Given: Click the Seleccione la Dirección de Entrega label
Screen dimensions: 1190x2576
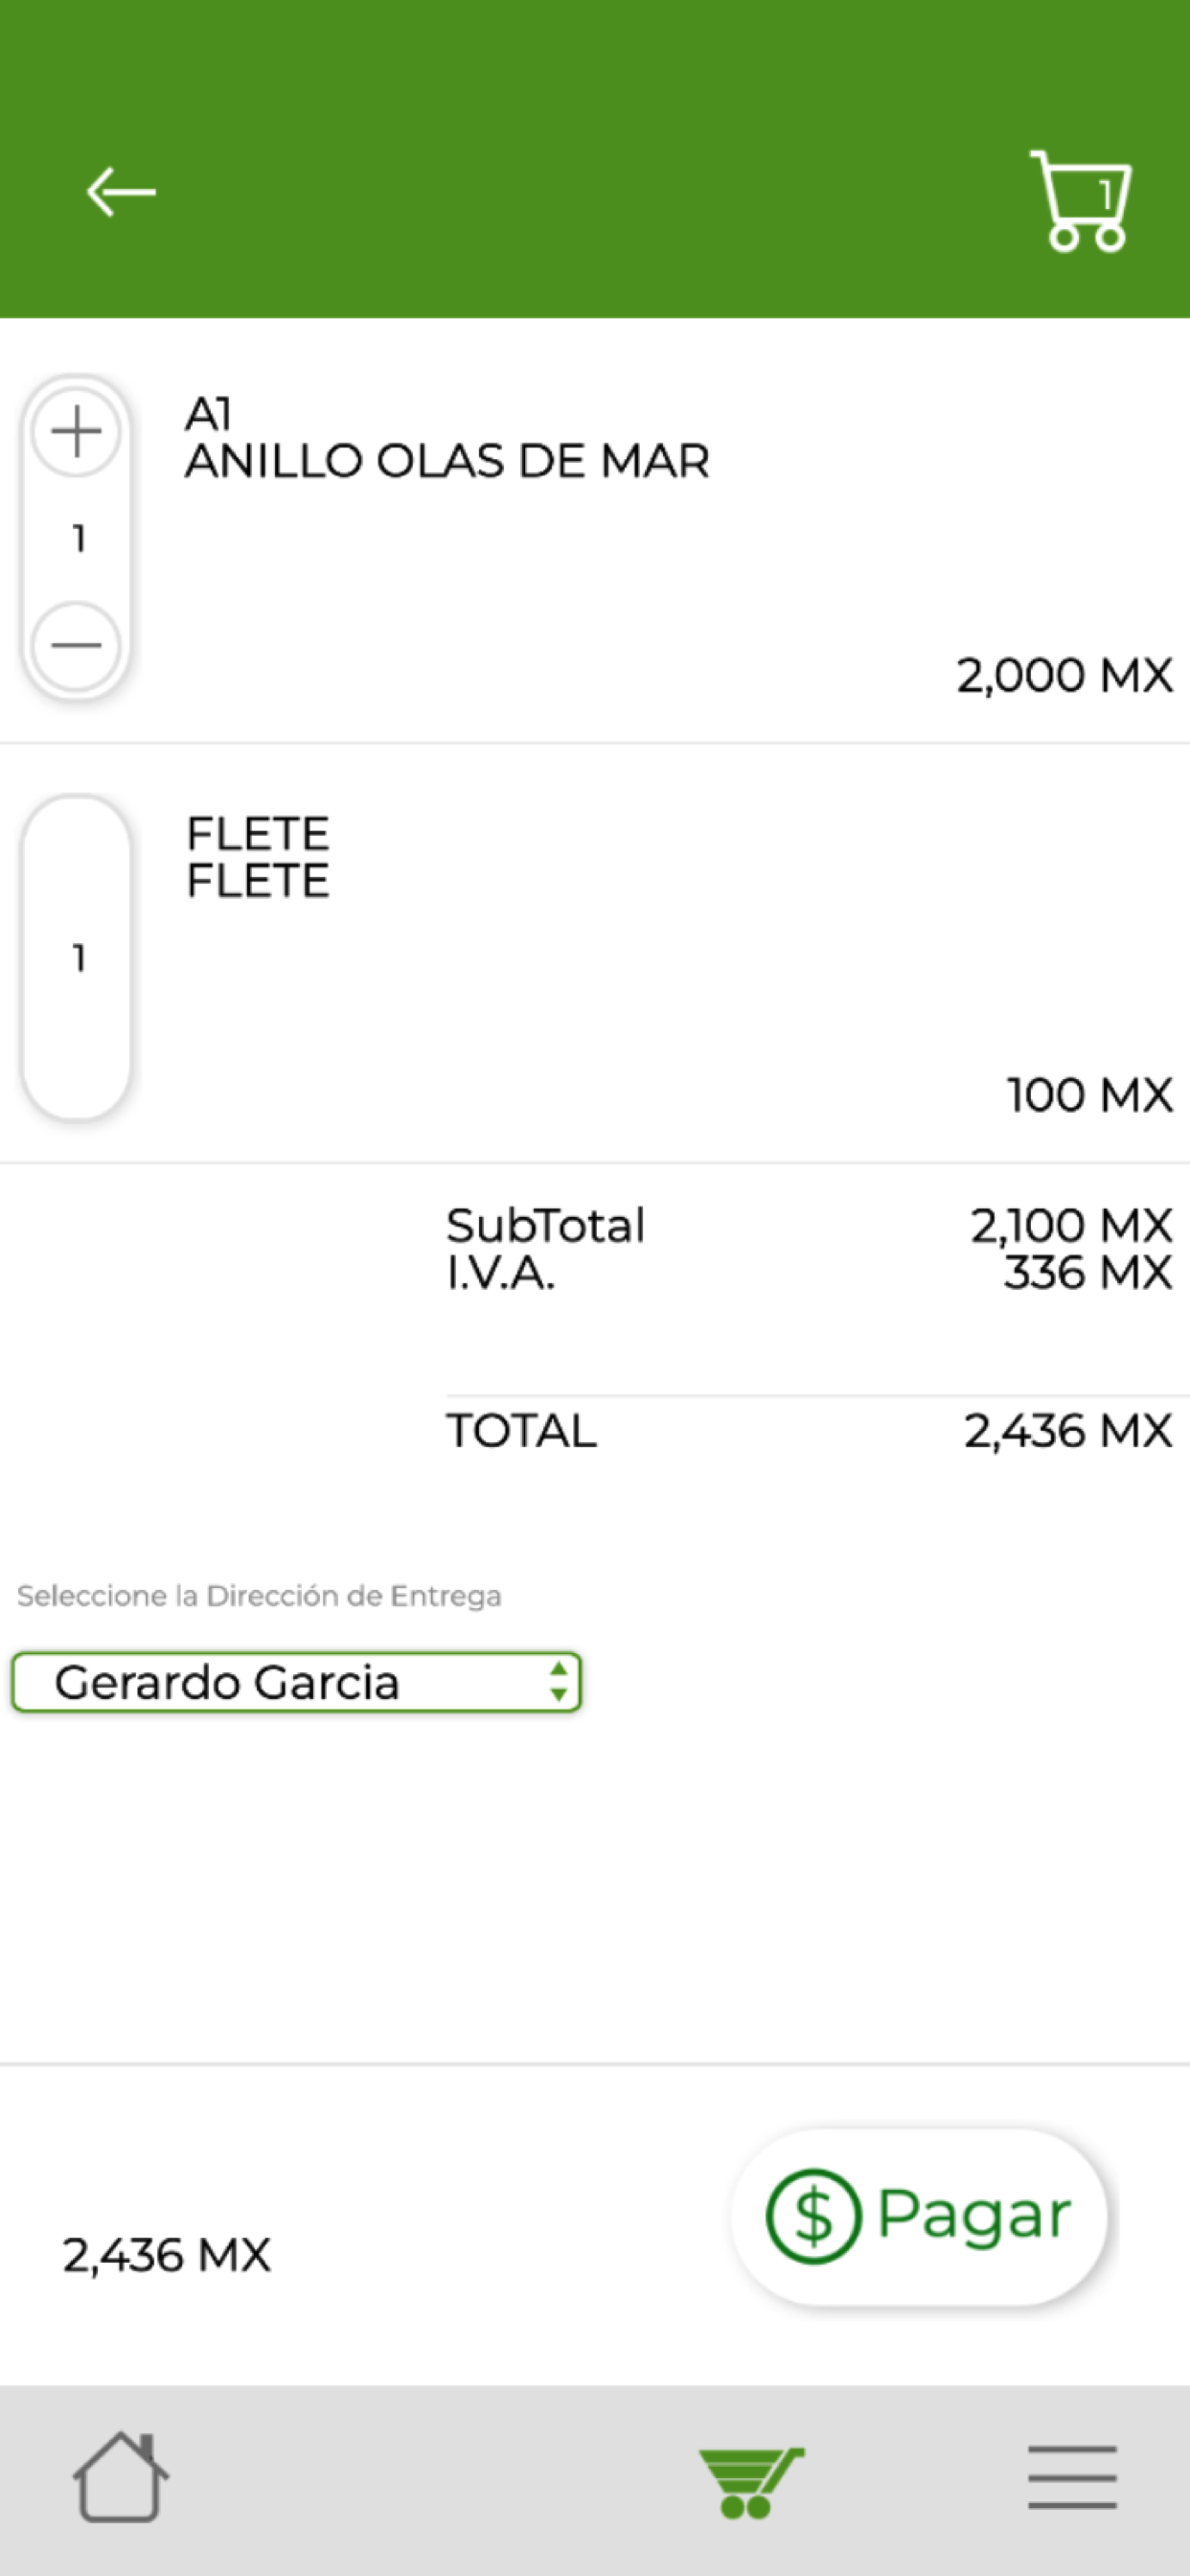Looking at the screenshot, I should click(x=259, y=1596).
